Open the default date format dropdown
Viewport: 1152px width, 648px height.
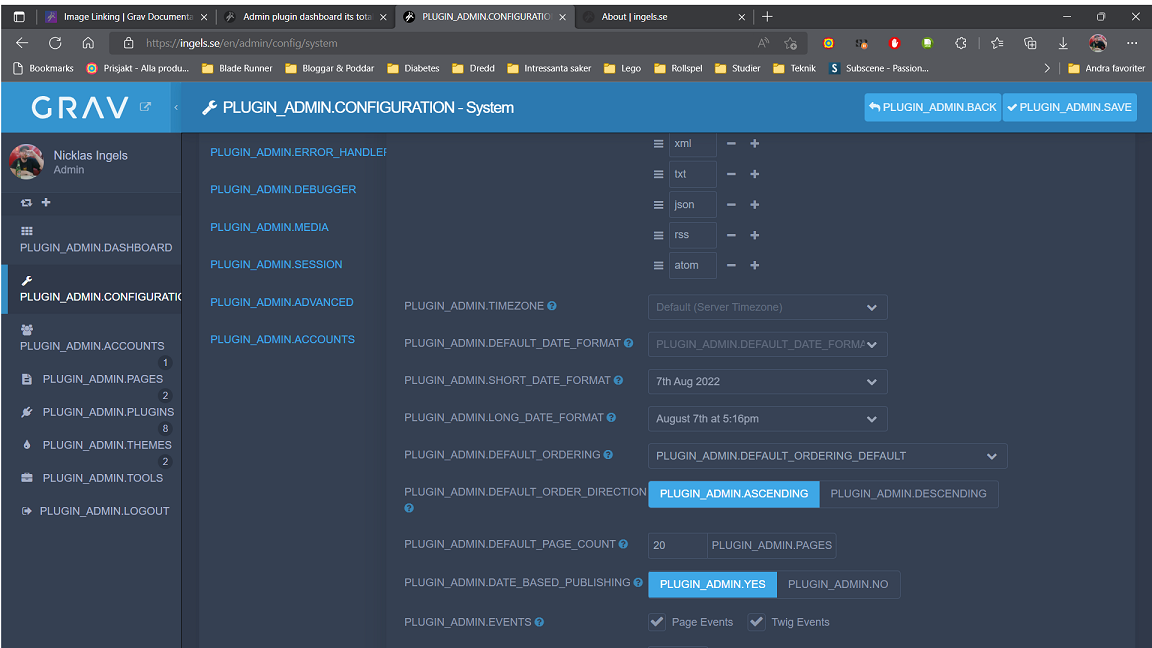767,344
